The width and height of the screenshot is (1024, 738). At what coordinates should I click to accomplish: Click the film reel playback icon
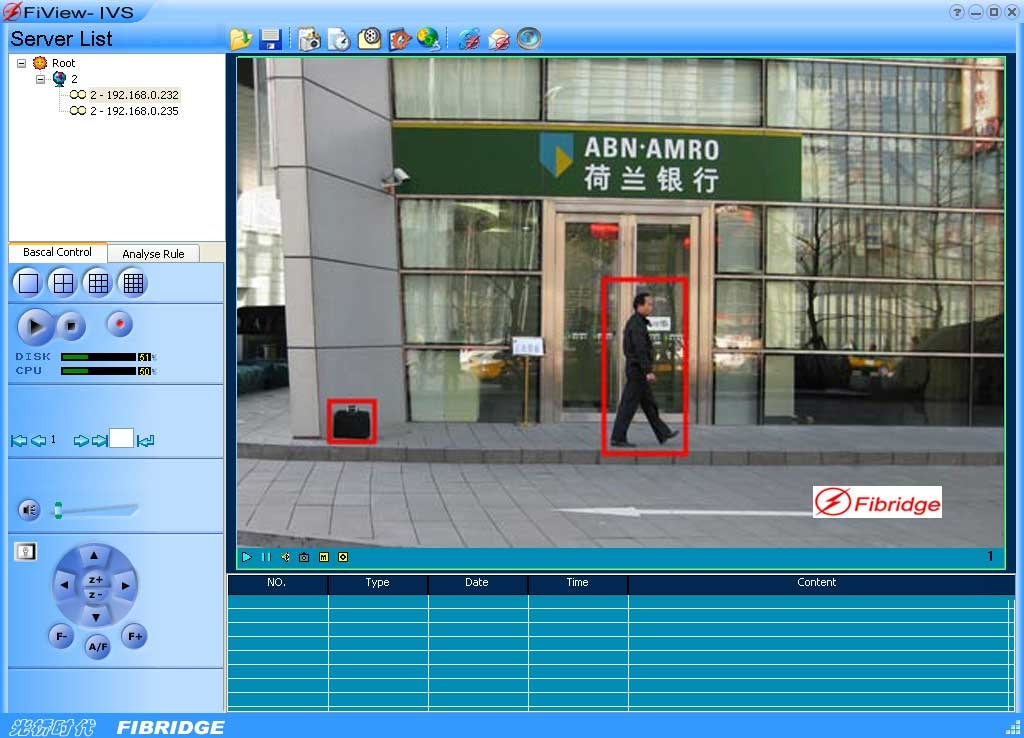click(370, 39)
